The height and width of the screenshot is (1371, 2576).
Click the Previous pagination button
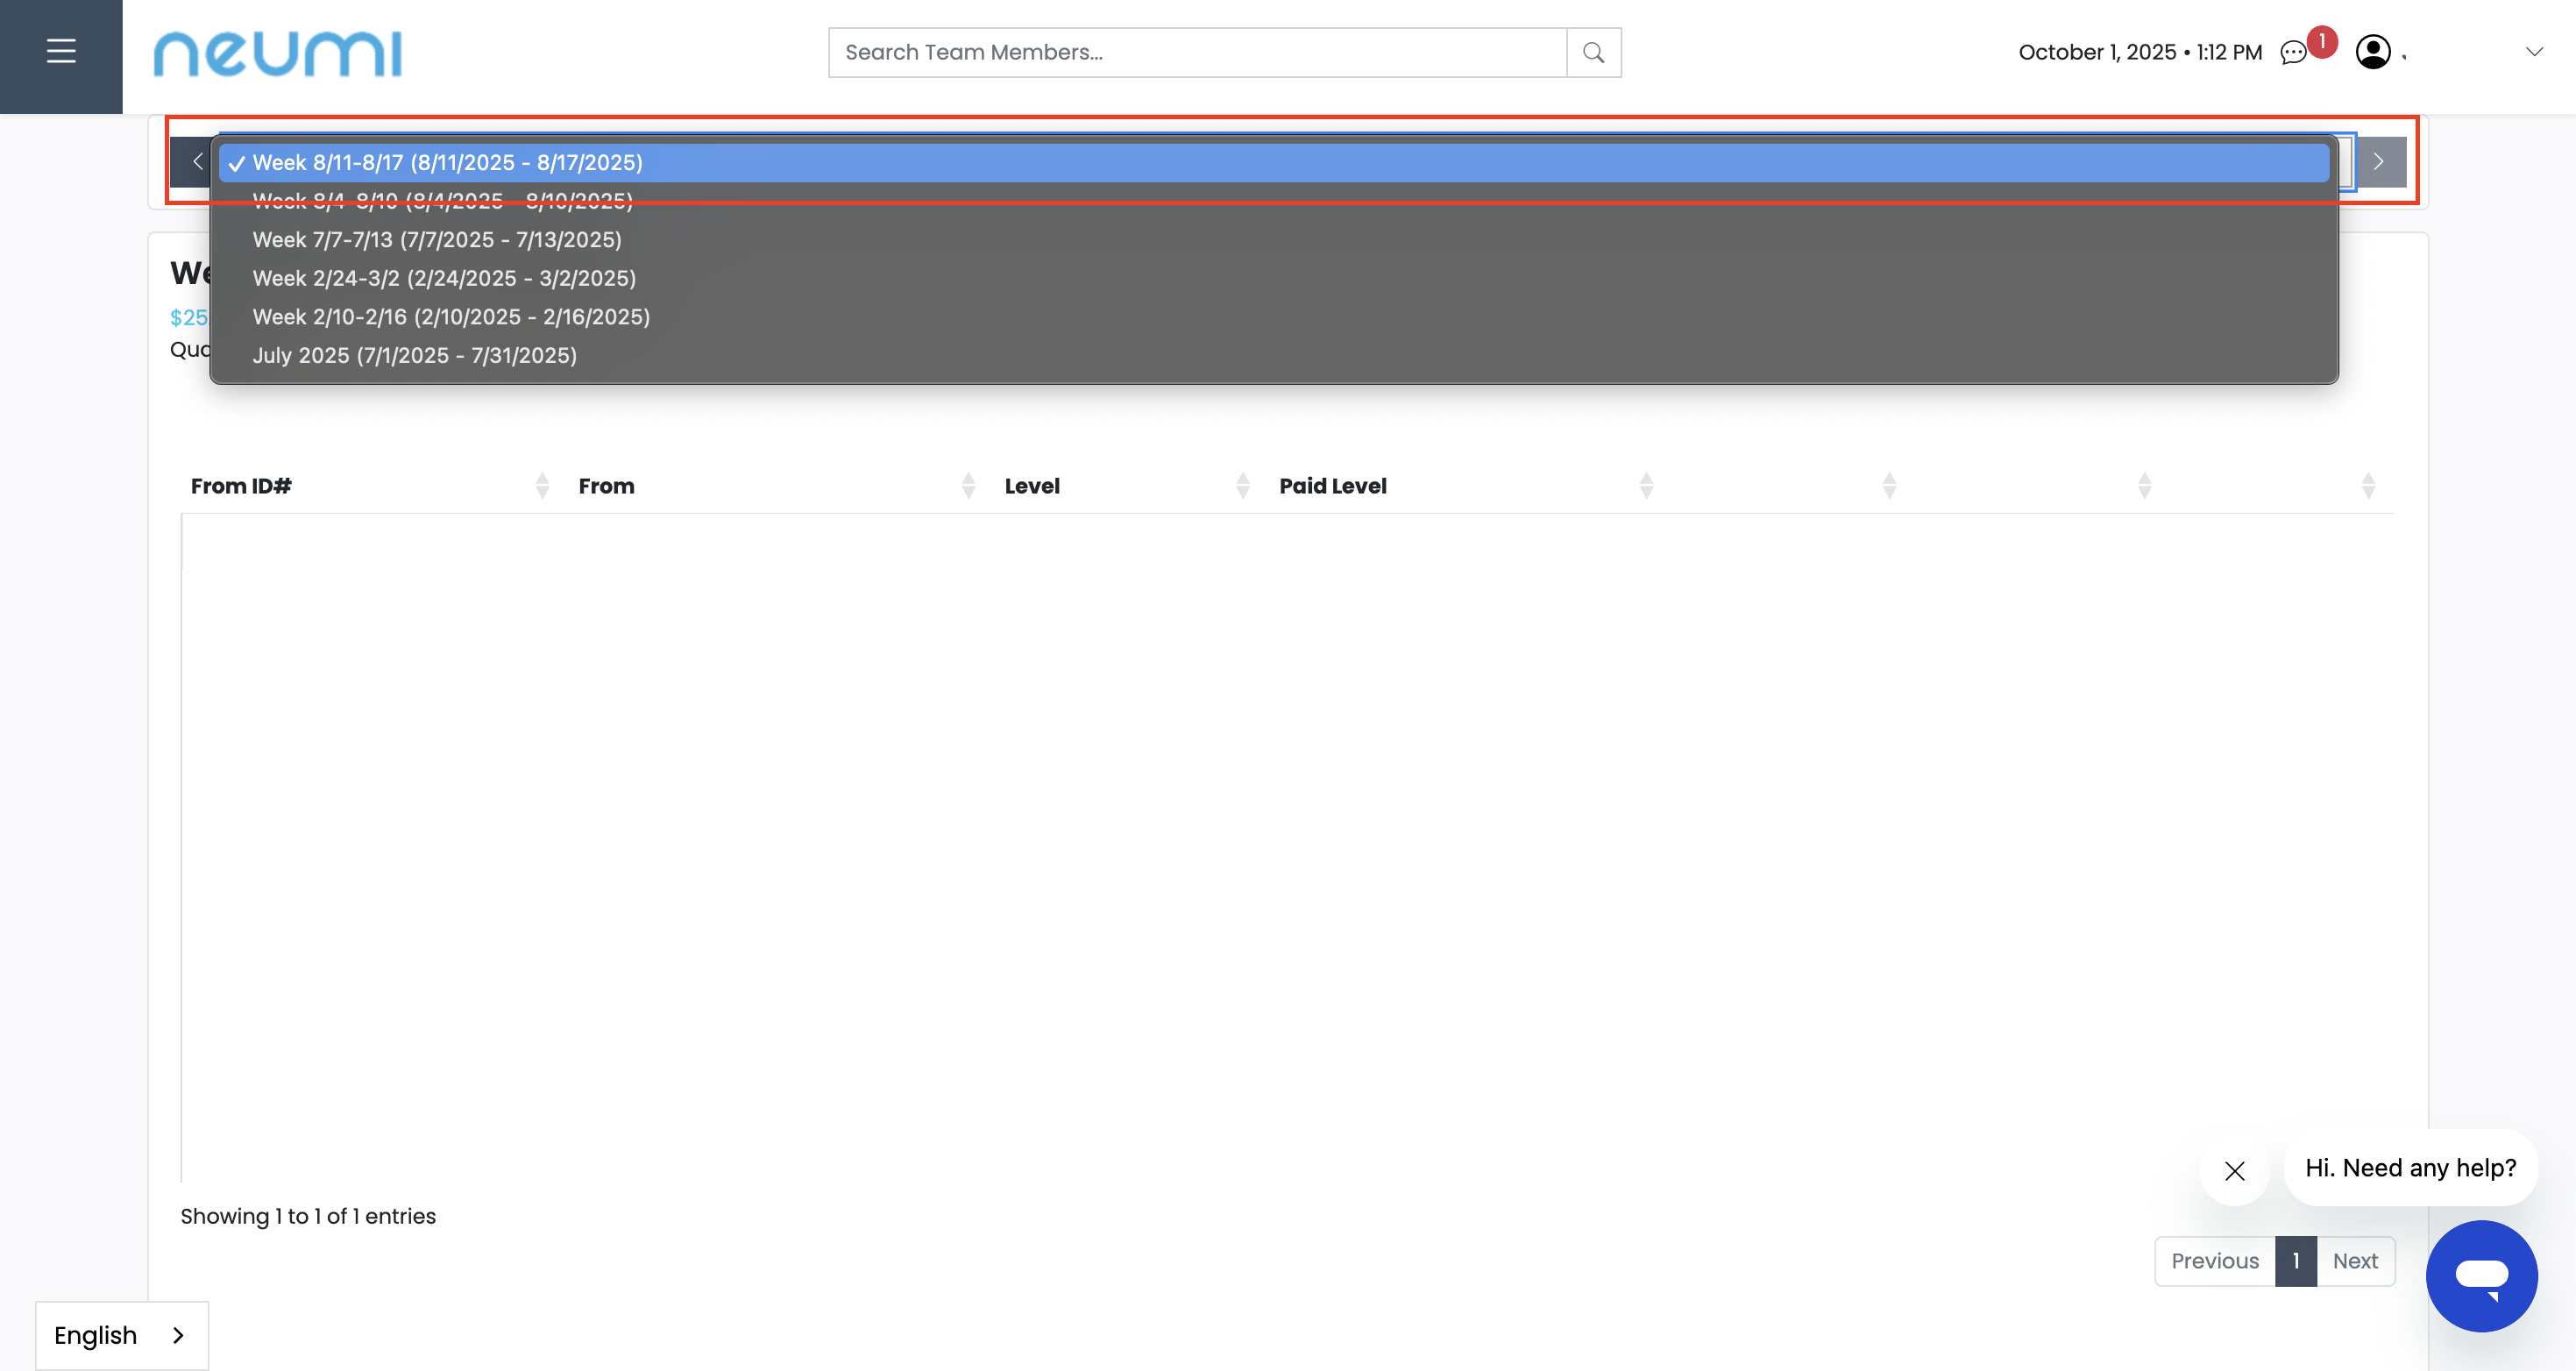pyautogui.click(x=2215, y=1261)
